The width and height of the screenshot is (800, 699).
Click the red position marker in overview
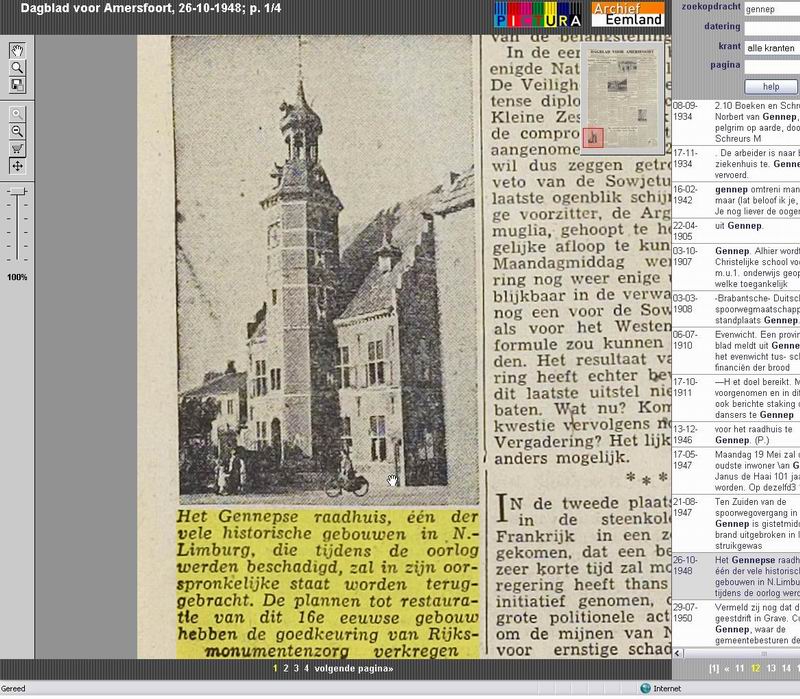(x=593, y=138)
